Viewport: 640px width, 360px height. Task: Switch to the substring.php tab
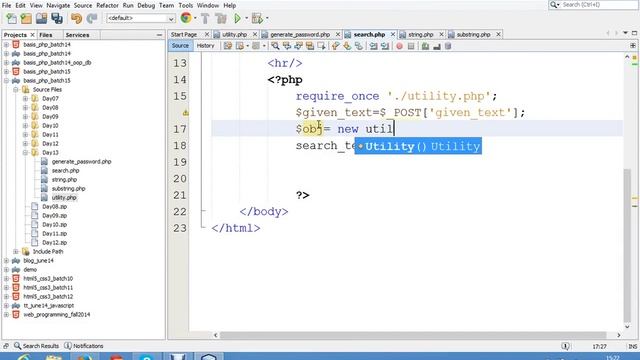(473, 35)
